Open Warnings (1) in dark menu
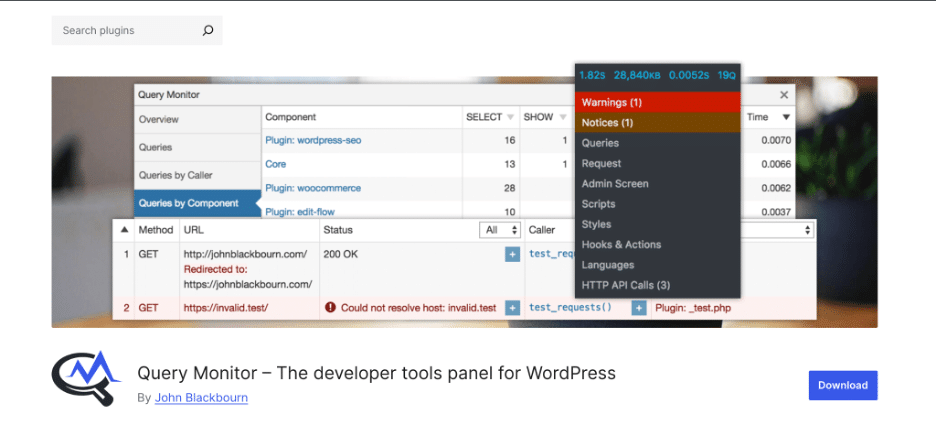The height and width of the screenshot is (436, 936). 657,102
